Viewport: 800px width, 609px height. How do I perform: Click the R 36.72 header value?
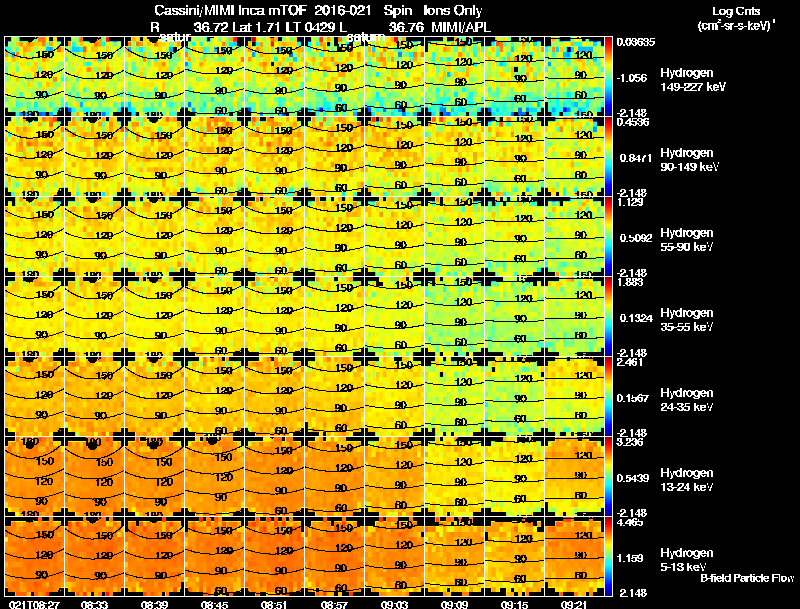[189, 28]
